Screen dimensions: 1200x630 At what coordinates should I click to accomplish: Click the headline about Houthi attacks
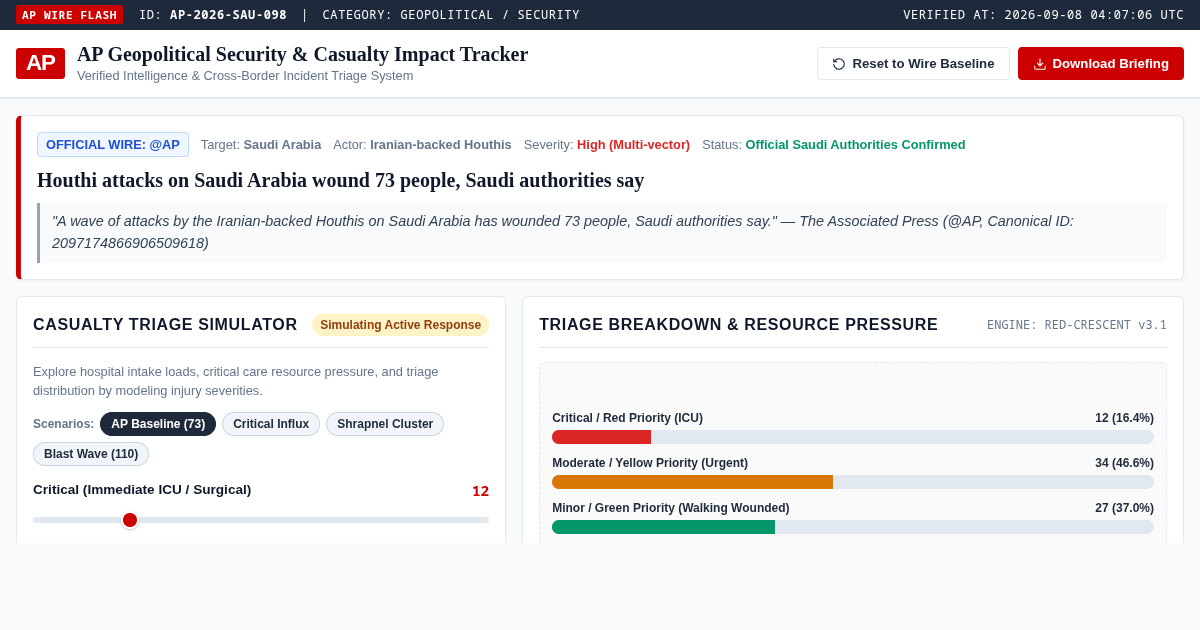(341, 181)
